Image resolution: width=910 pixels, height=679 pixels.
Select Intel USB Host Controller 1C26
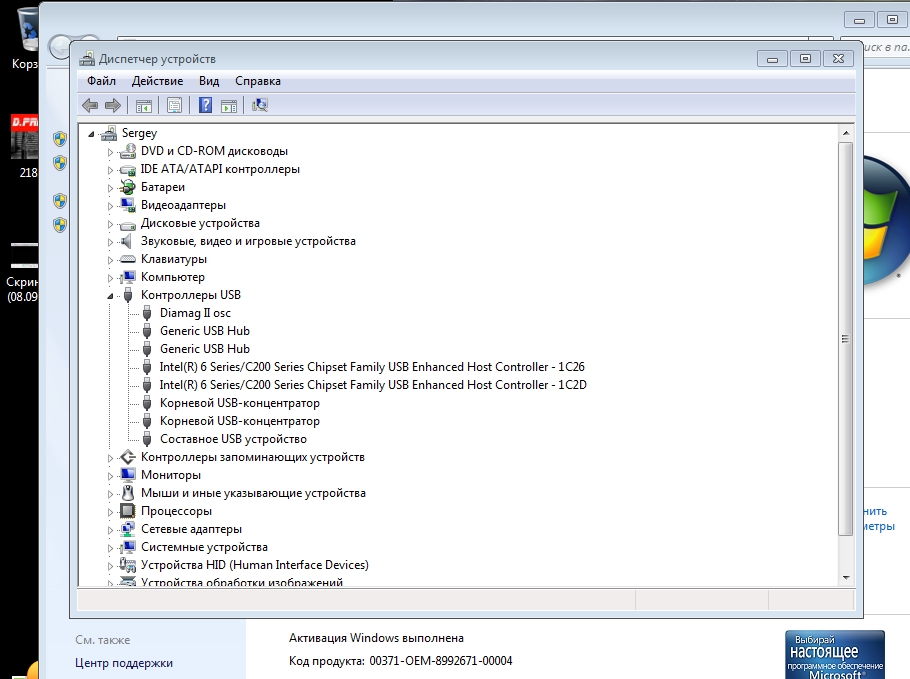click(372, 367)
